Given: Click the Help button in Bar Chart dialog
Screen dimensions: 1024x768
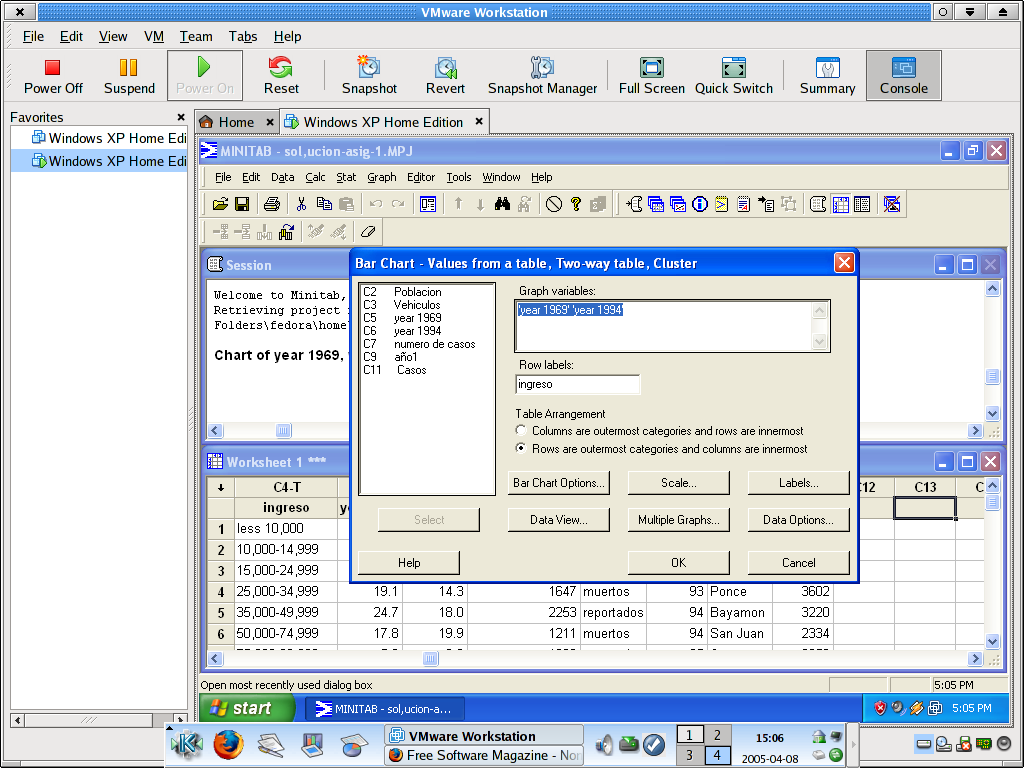Looking at the screenshot, I should [x=409, y=562].
